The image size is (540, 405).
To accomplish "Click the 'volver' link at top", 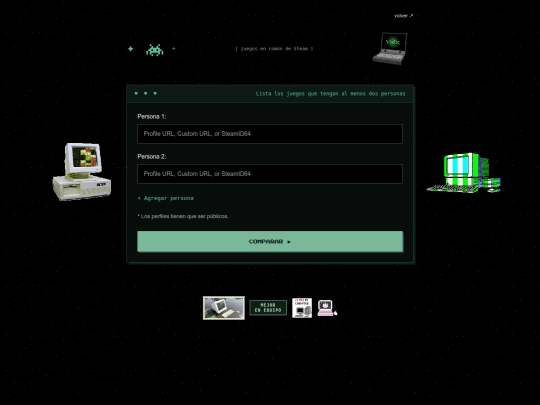I will [403, 16].
